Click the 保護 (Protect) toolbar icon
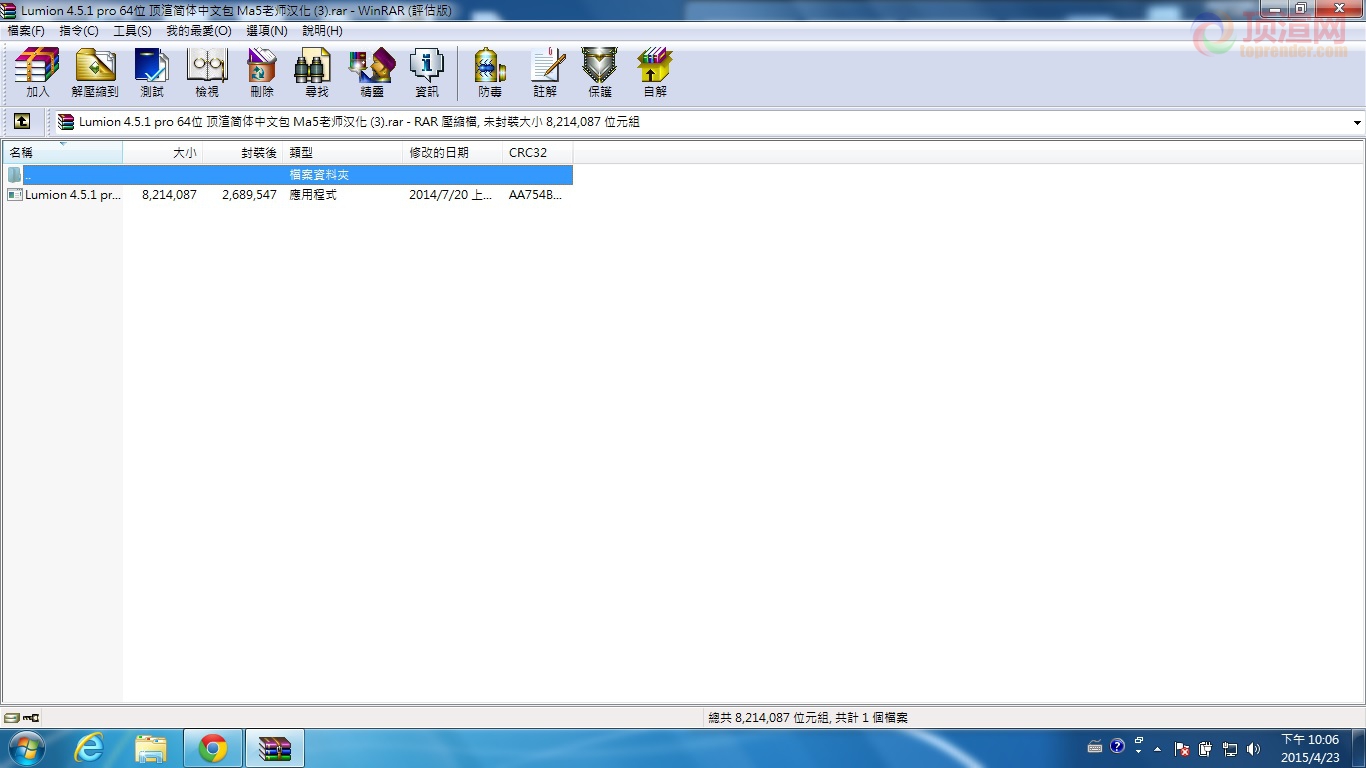The height and width of the screenshot is (768, 1366). (x=600, y=73)
